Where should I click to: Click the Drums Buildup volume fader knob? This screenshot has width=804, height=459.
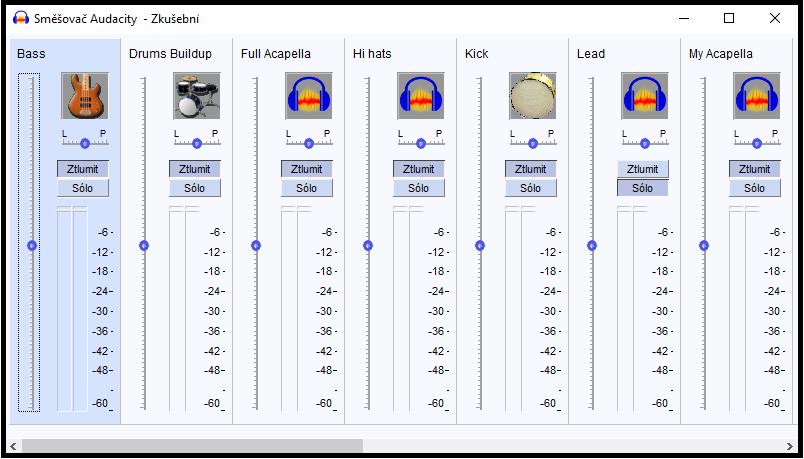144,246
